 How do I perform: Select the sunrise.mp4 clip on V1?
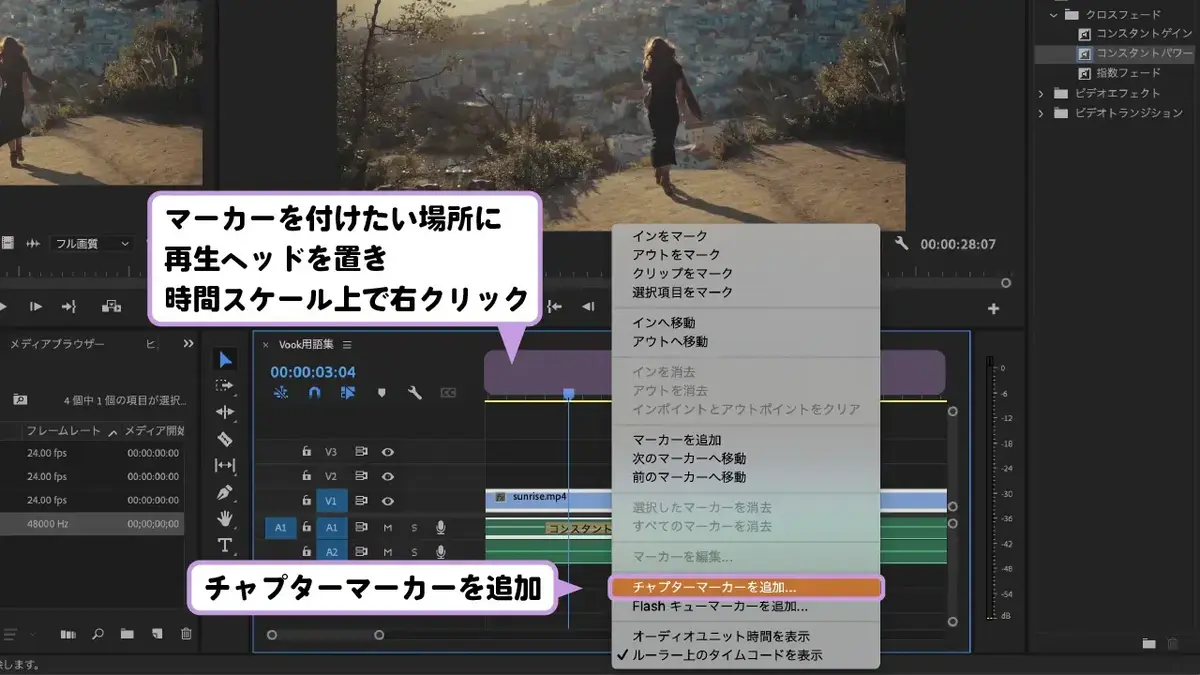pyautogui.click(x=548, y=497)
